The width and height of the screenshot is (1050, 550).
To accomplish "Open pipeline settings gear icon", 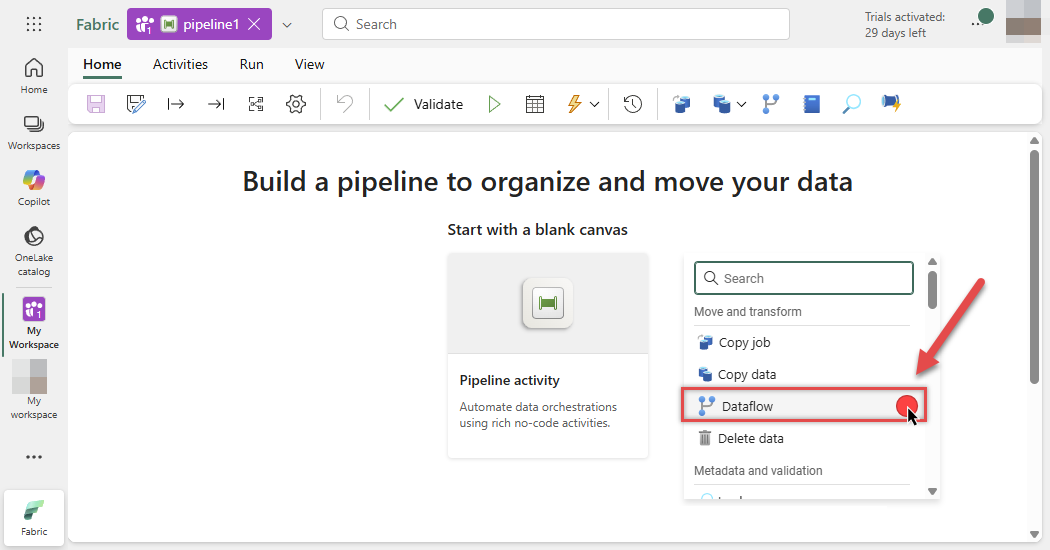I will tap(295, 104).
